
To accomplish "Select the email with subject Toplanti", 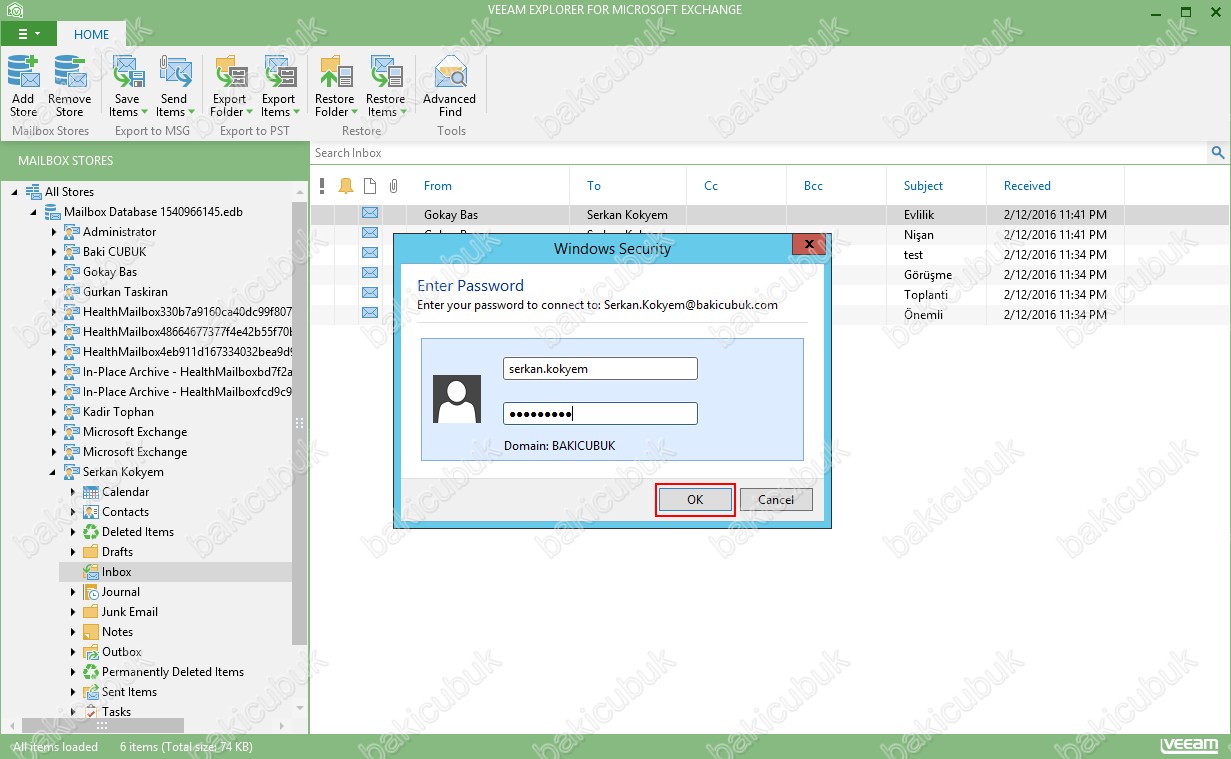I will pos(769,295).
